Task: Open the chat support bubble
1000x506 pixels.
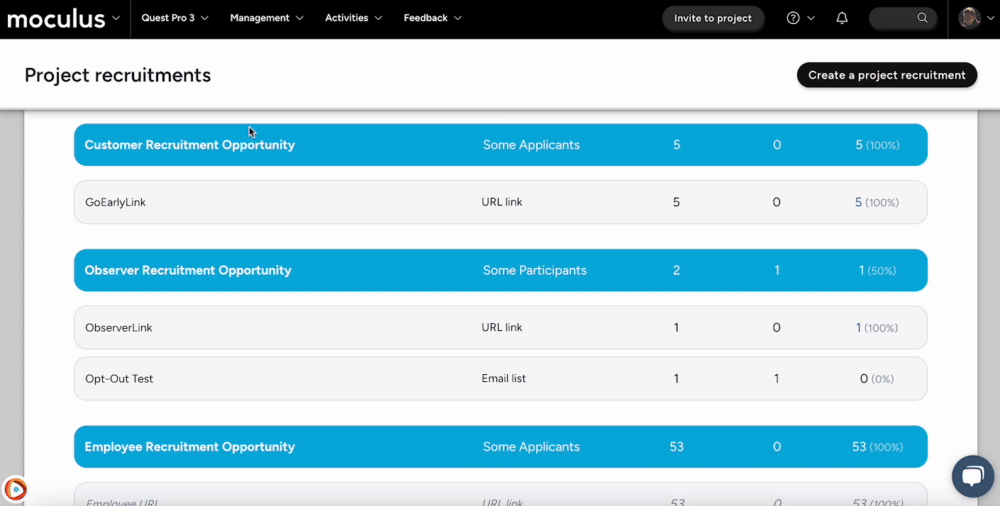Action: pyautogui.click(x=972, y=476)
